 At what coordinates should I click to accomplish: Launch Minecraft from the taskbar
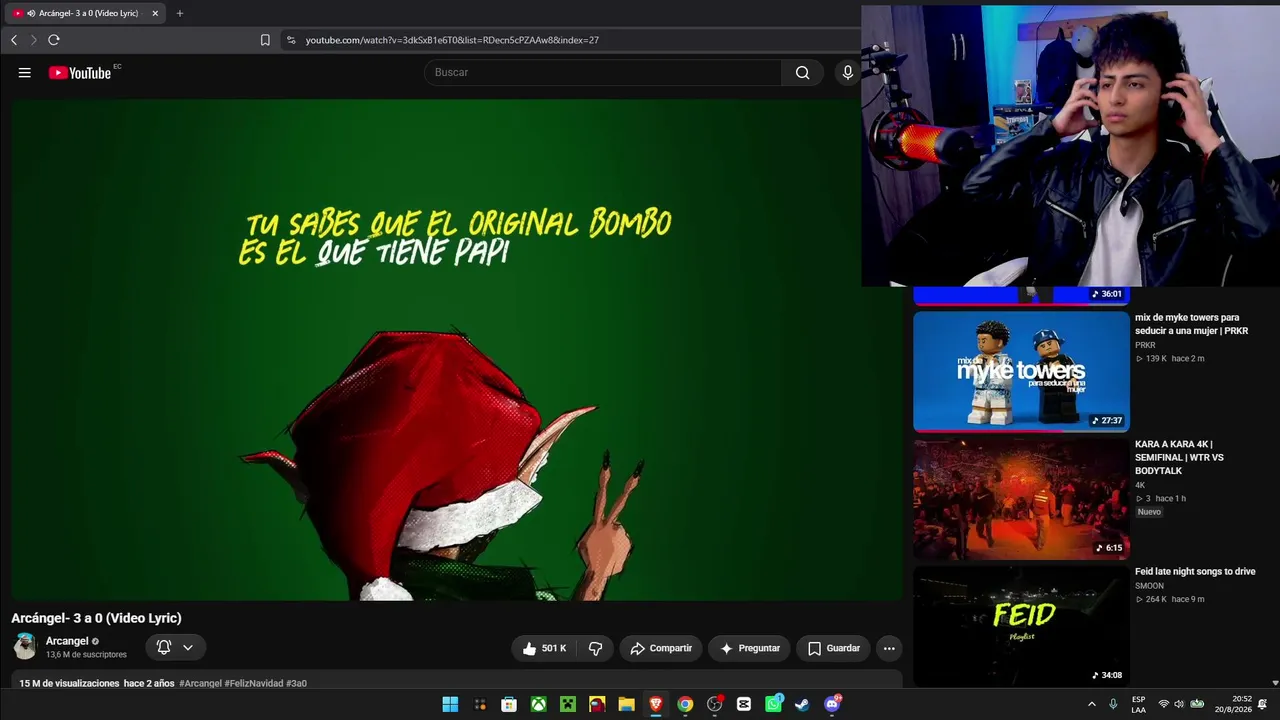[x=568, y=704]
